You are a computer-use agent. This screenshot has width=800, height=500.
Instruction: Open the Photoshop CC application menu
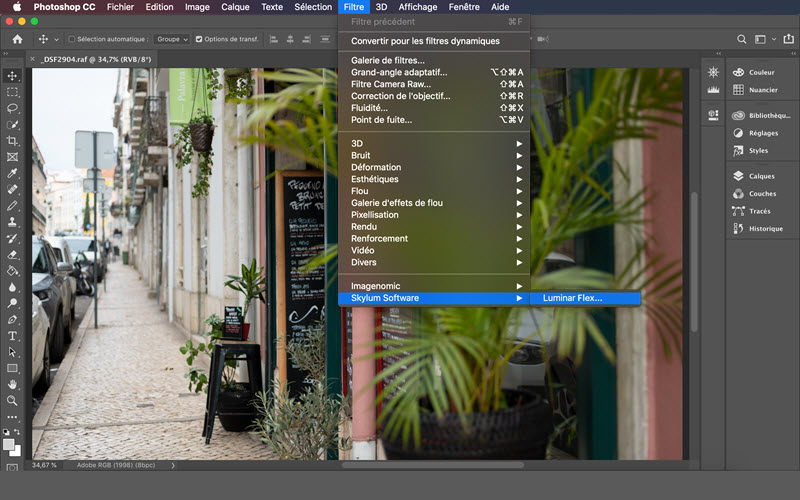[x=64, y=7]
